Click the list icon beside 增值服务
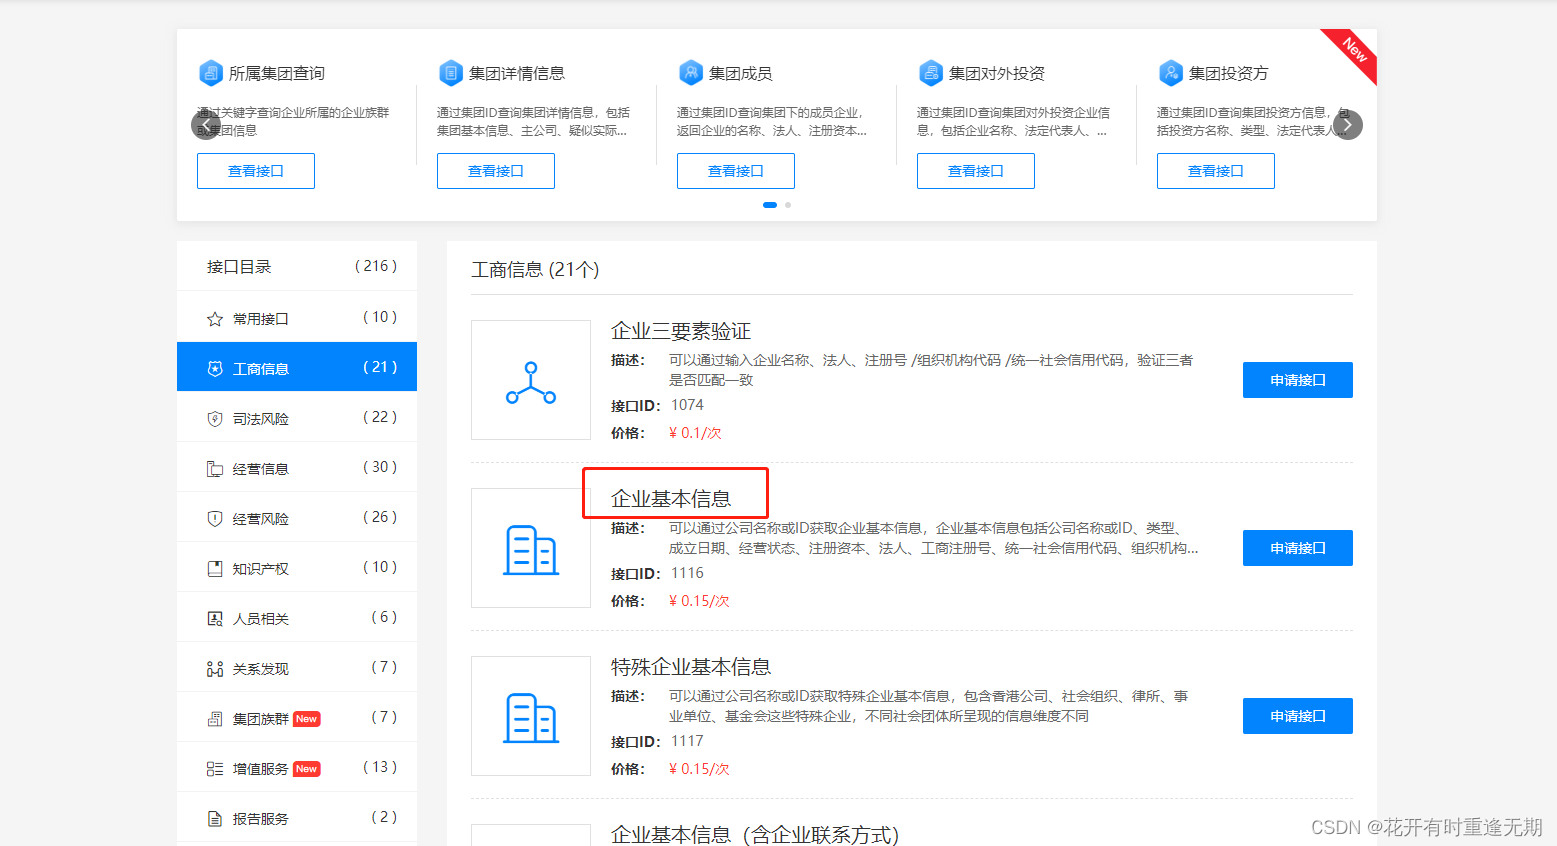The width and height of the screenshot is (1557, 846). coord(214,769)
